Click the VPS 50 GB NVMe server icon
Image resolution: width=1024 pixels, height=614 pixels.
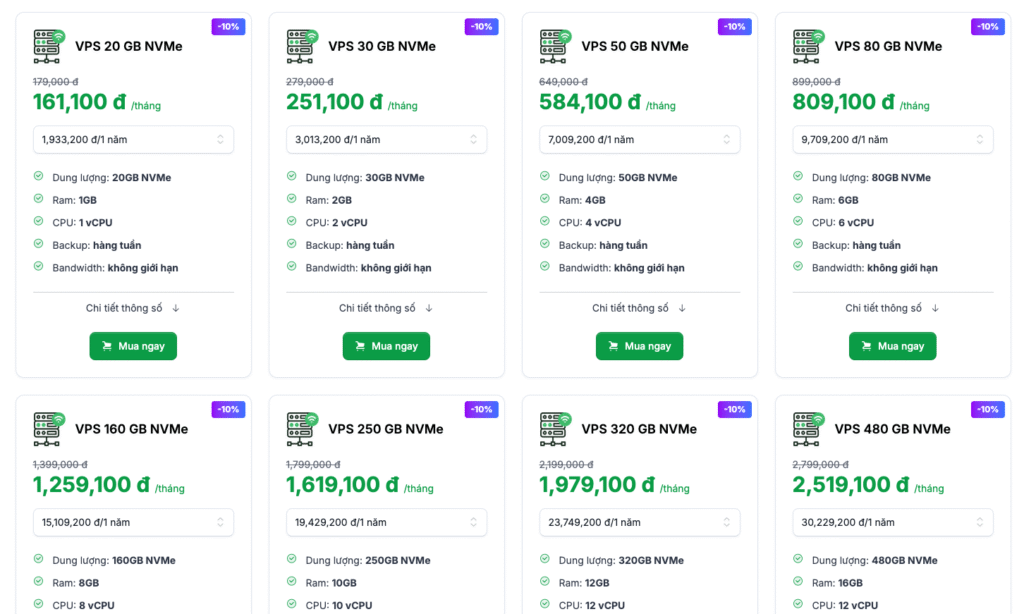[555, 46]
